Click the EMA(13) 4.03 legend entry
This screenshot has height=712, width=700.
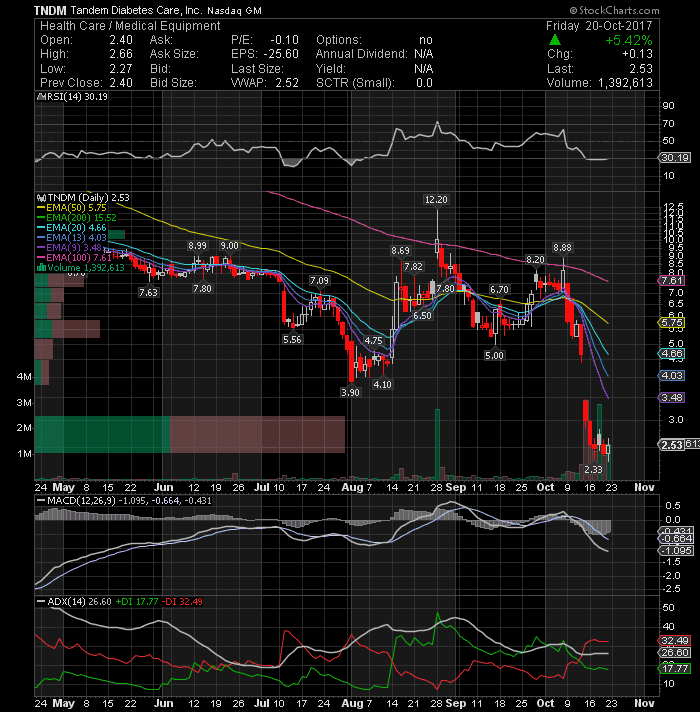click(72, 237)
